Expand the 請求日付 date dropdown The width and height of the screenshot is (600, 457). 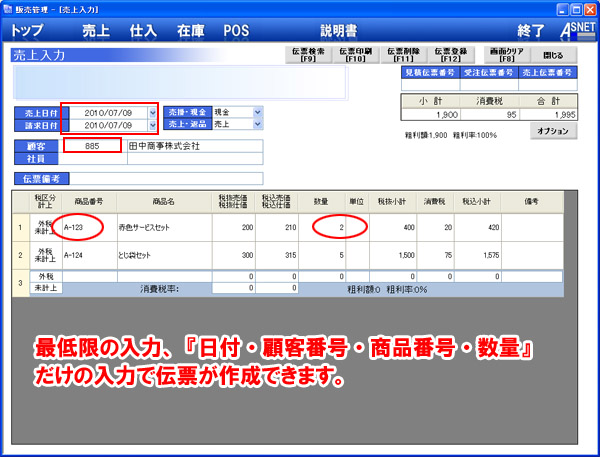[x=152, y=125]
